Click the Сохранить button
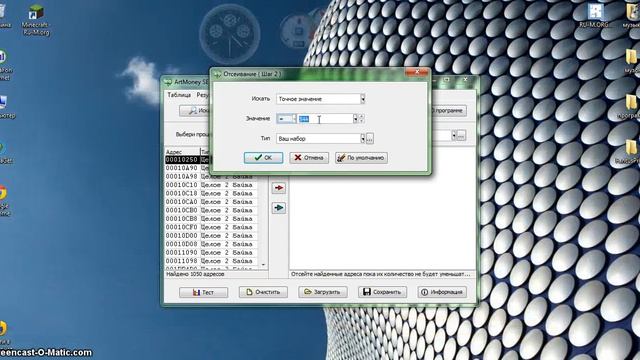Viewport: 640px width, 360px height. 382,292
